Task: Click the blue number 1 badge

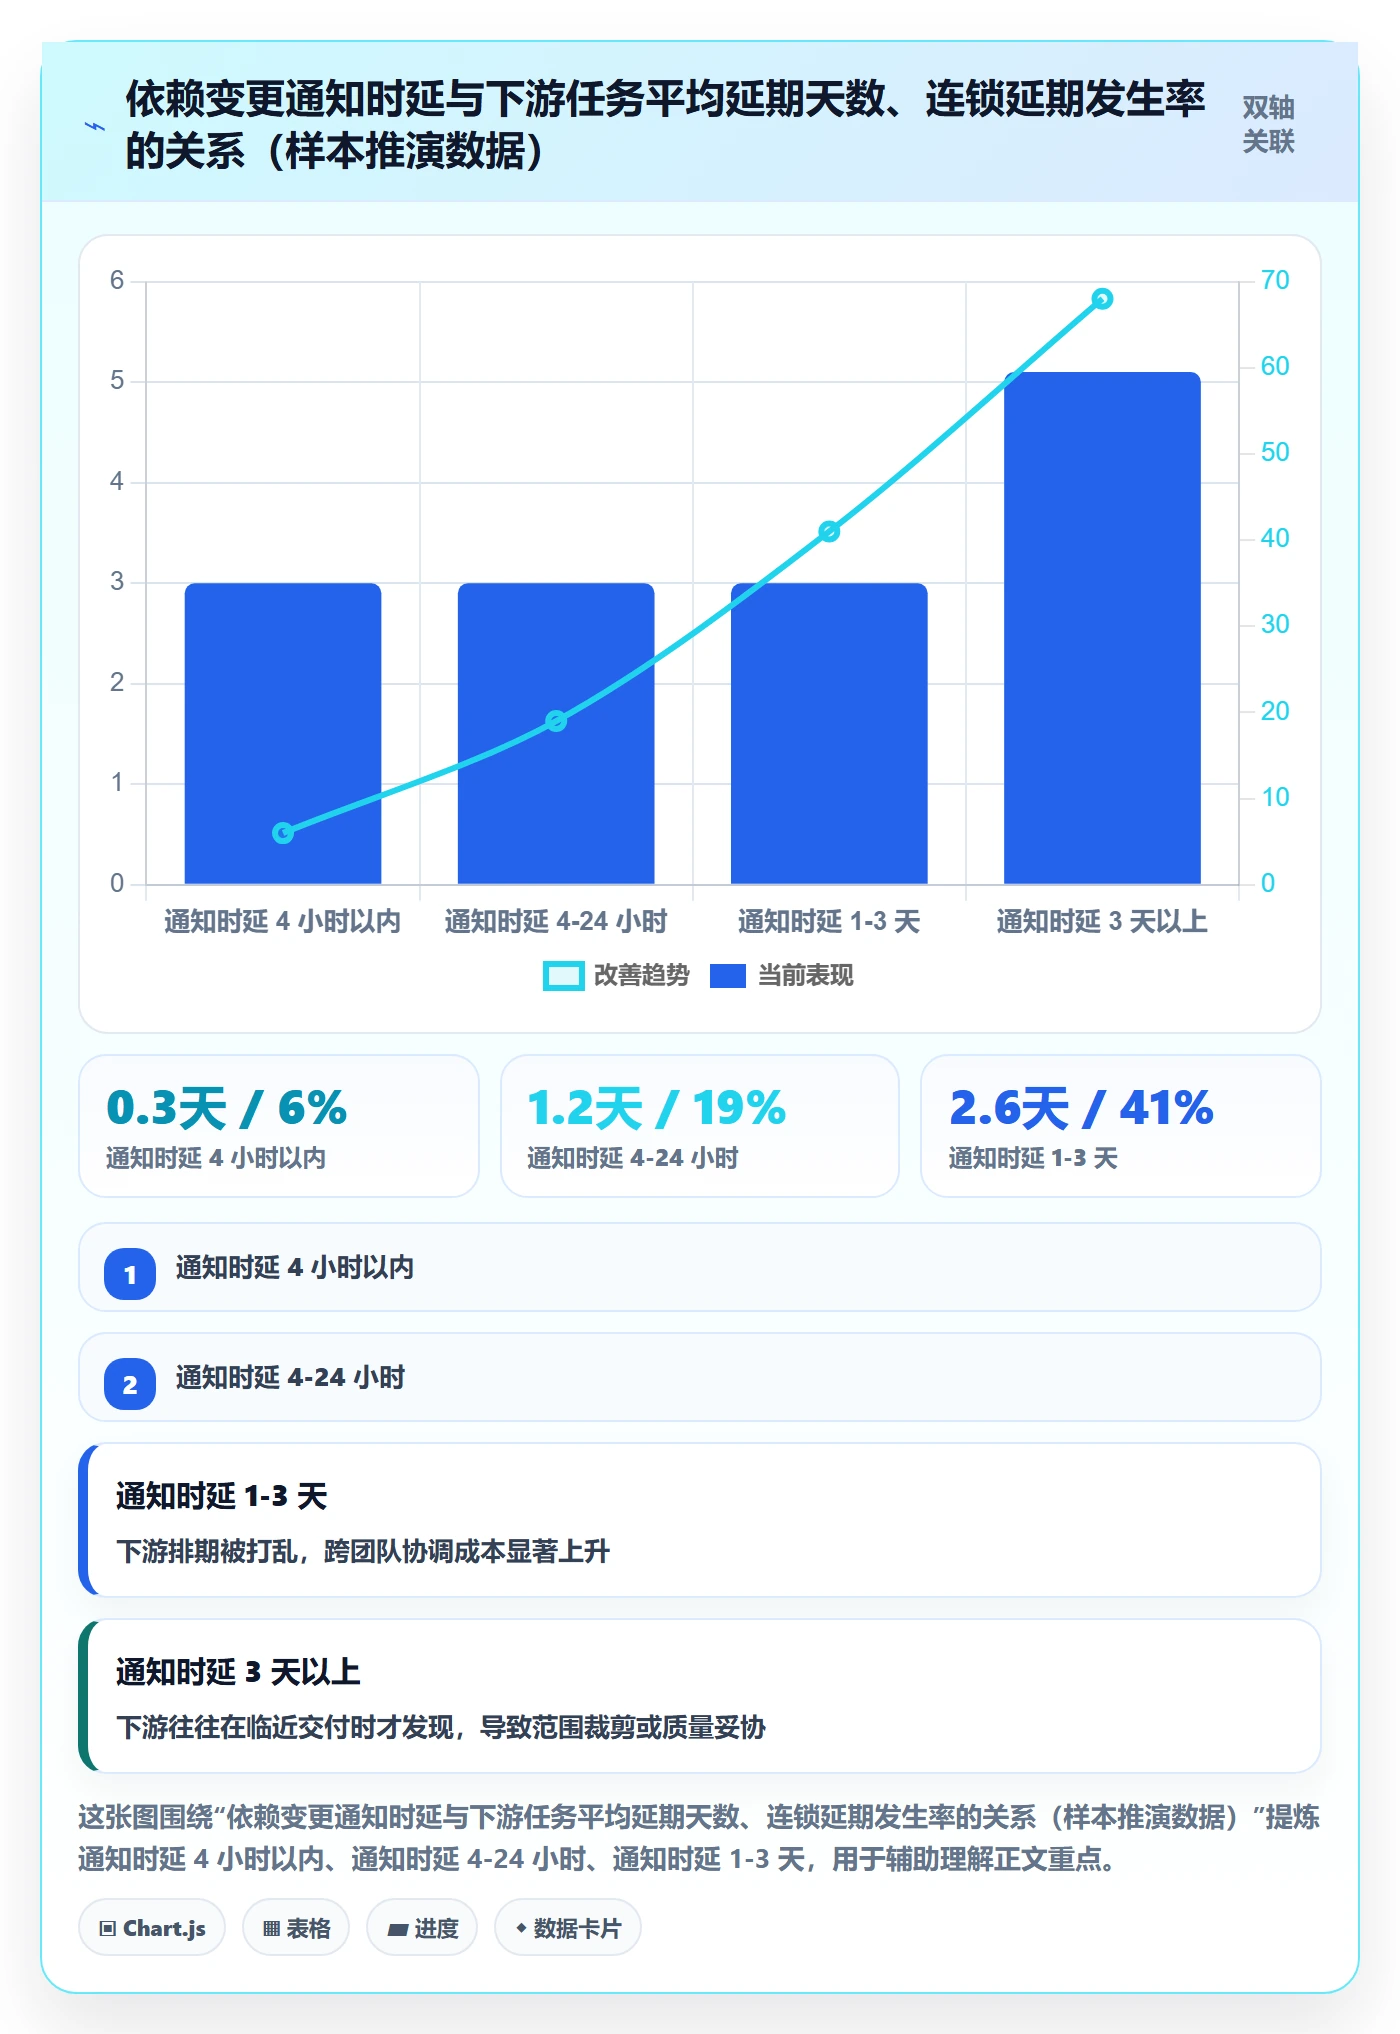Action: [130, 1274]
